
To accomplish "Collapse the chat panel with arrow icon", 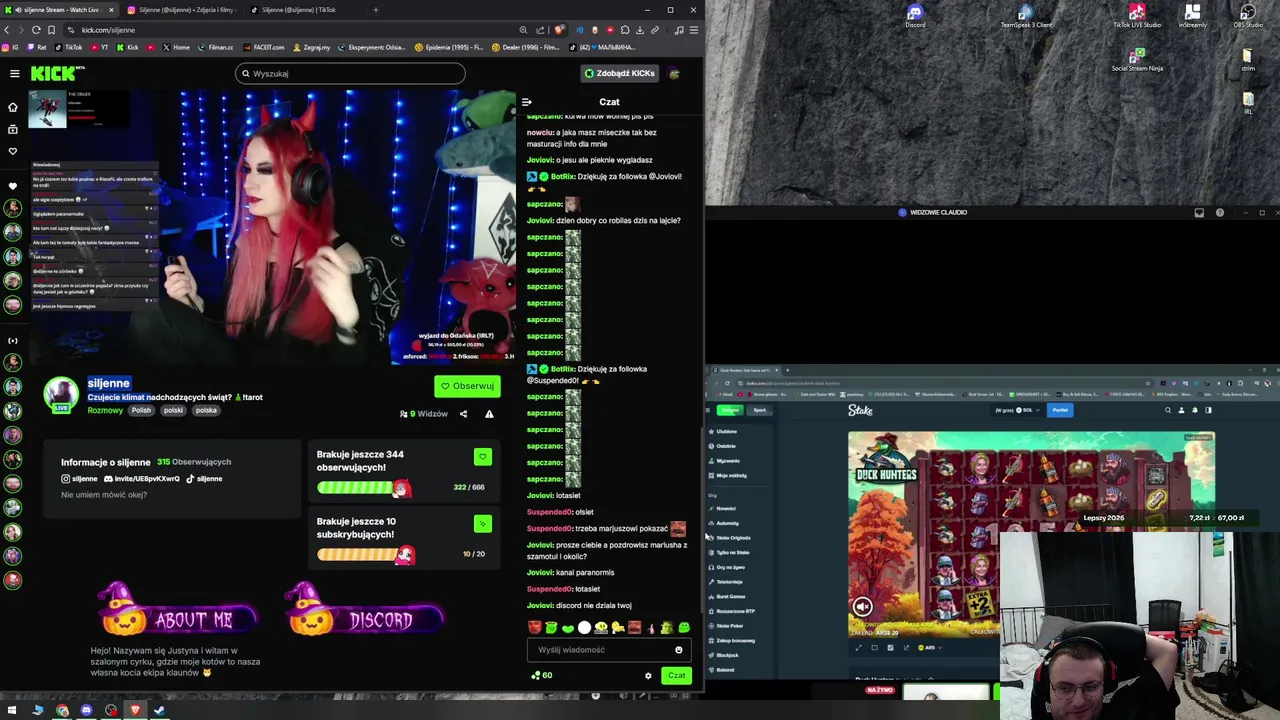I will tap(527, 102).
